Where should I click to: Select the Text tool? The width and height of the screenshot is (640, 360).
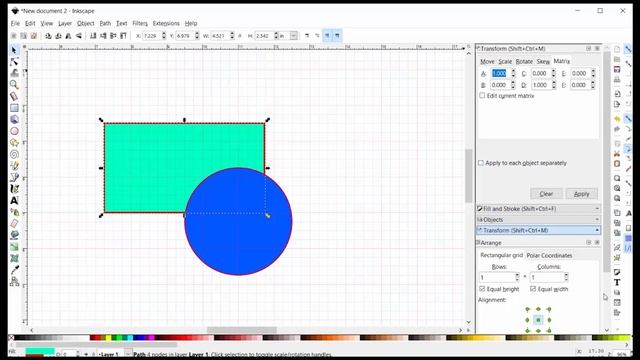(x=14, y=200)
